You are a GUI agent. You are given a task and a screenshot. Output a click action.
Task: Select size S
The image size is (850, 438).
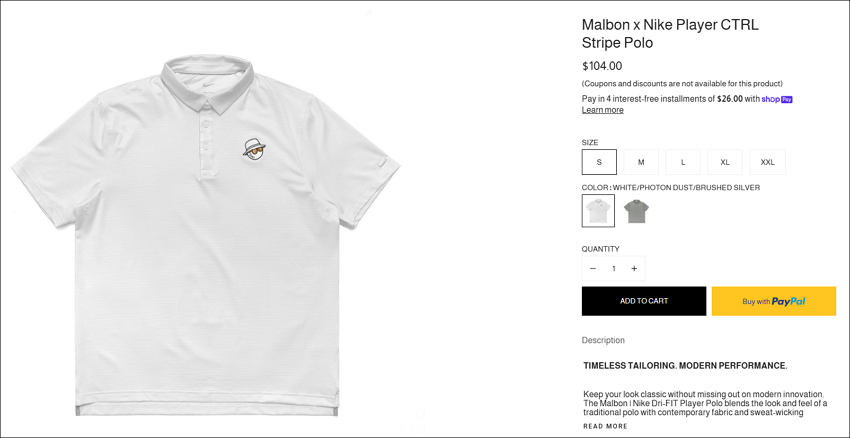click(x=599, y=162)
